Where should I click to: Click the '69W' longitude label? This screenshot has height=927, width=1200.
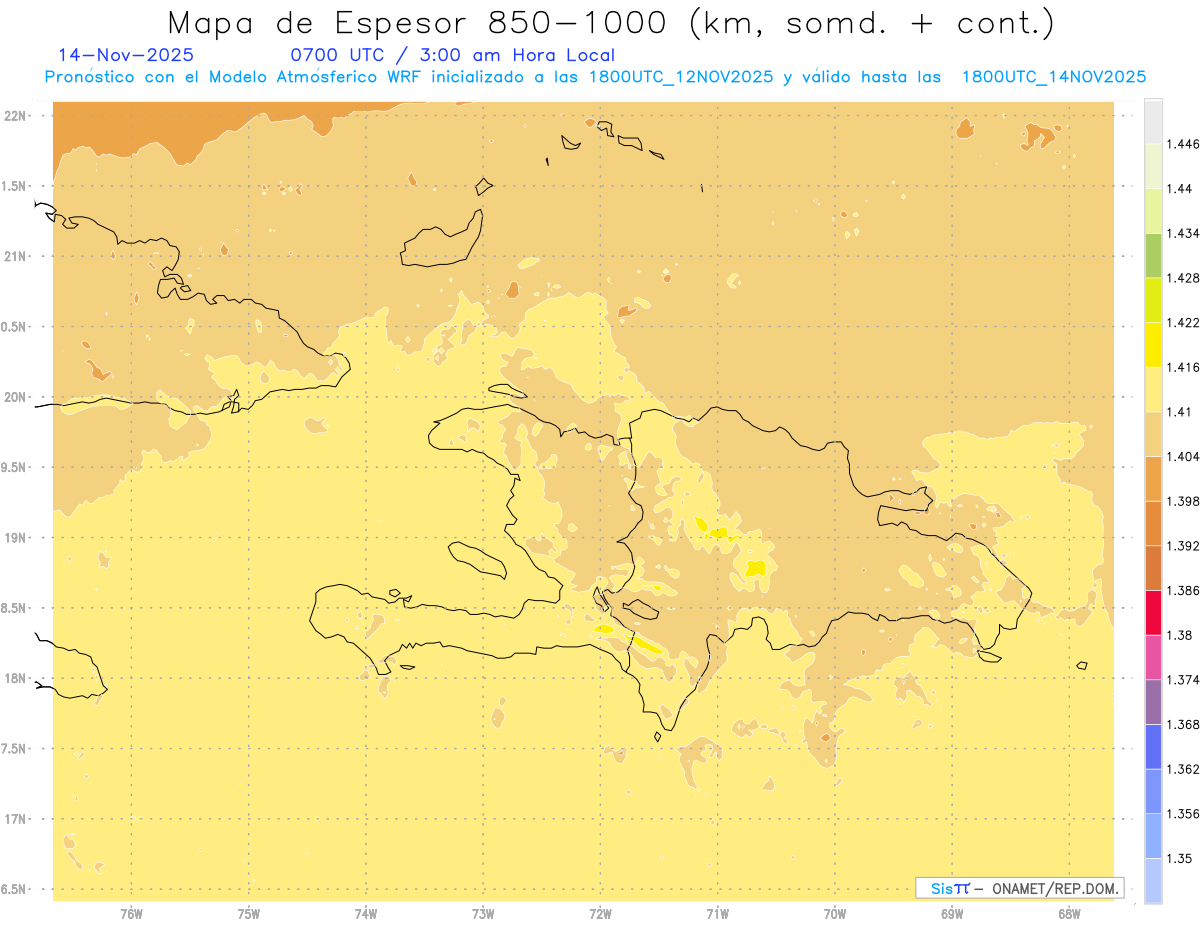coord(952,913)
